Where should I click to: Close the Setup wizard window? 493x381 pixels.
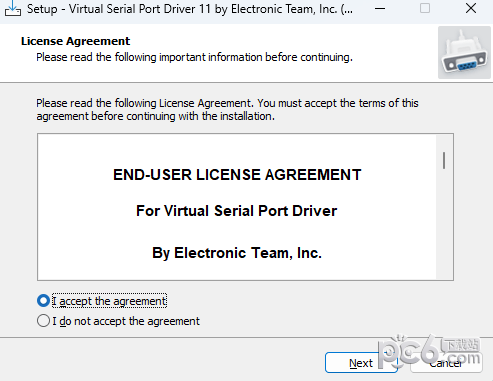tap(471, 8)
